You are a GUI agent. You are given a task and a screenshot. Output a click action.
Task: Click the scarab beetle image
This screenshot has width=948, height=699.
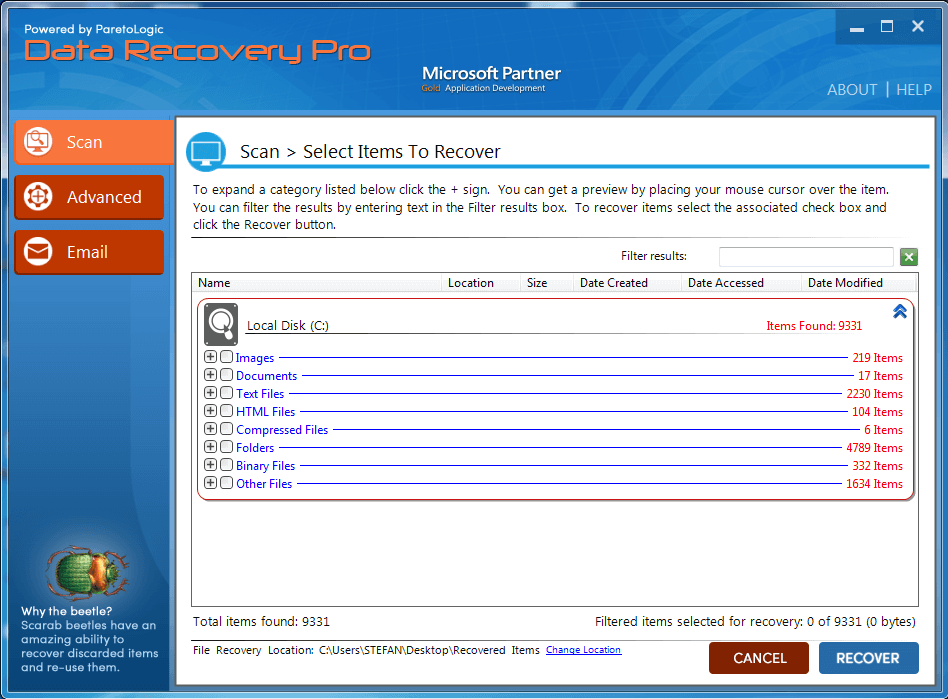(x=89, y=571)
